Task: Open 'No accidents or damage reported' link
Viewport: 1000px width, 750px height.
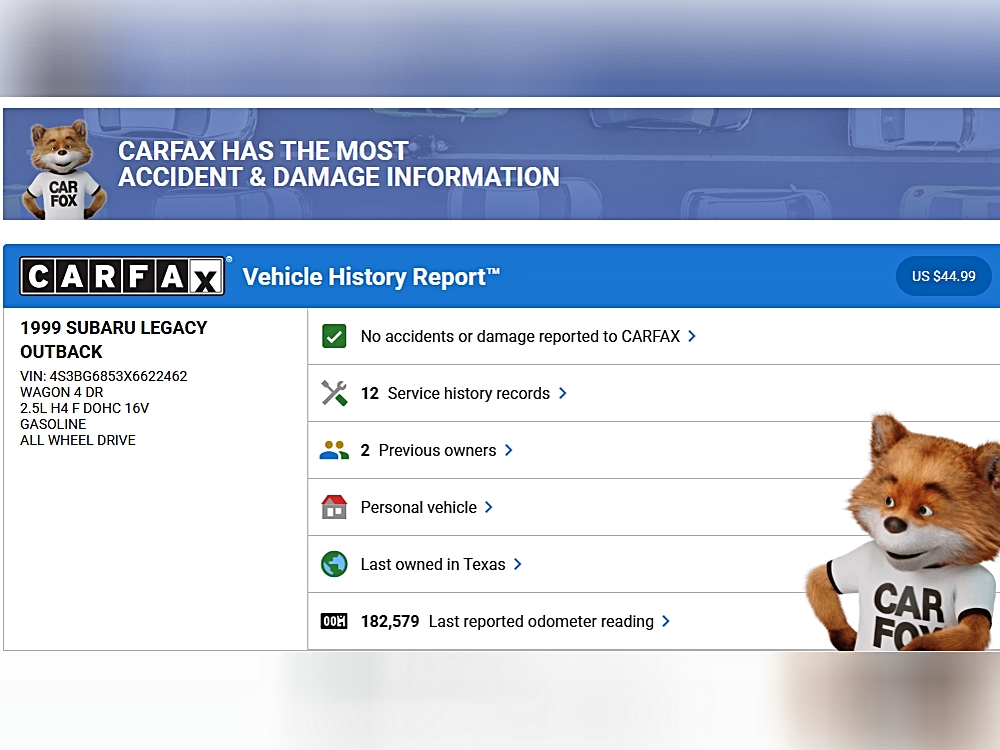Action: [x=520, y=336]
